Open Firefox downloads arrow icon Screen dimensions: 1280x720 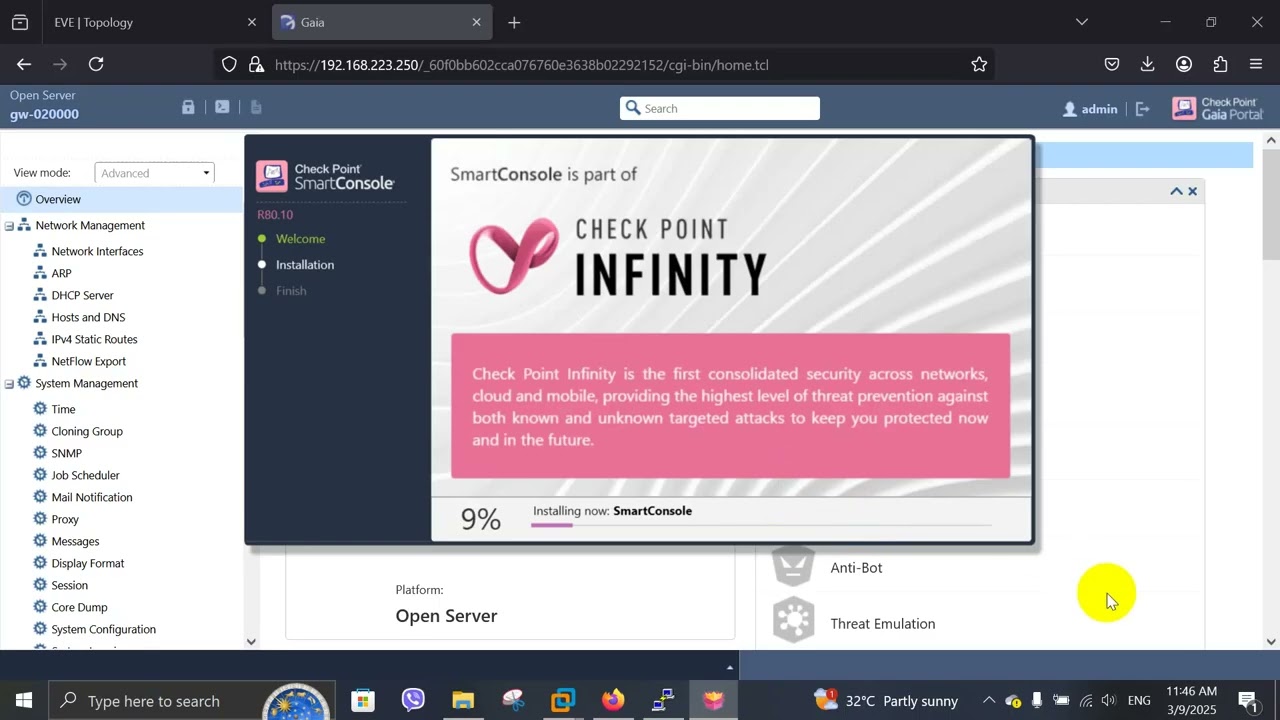pos(1148,64)
